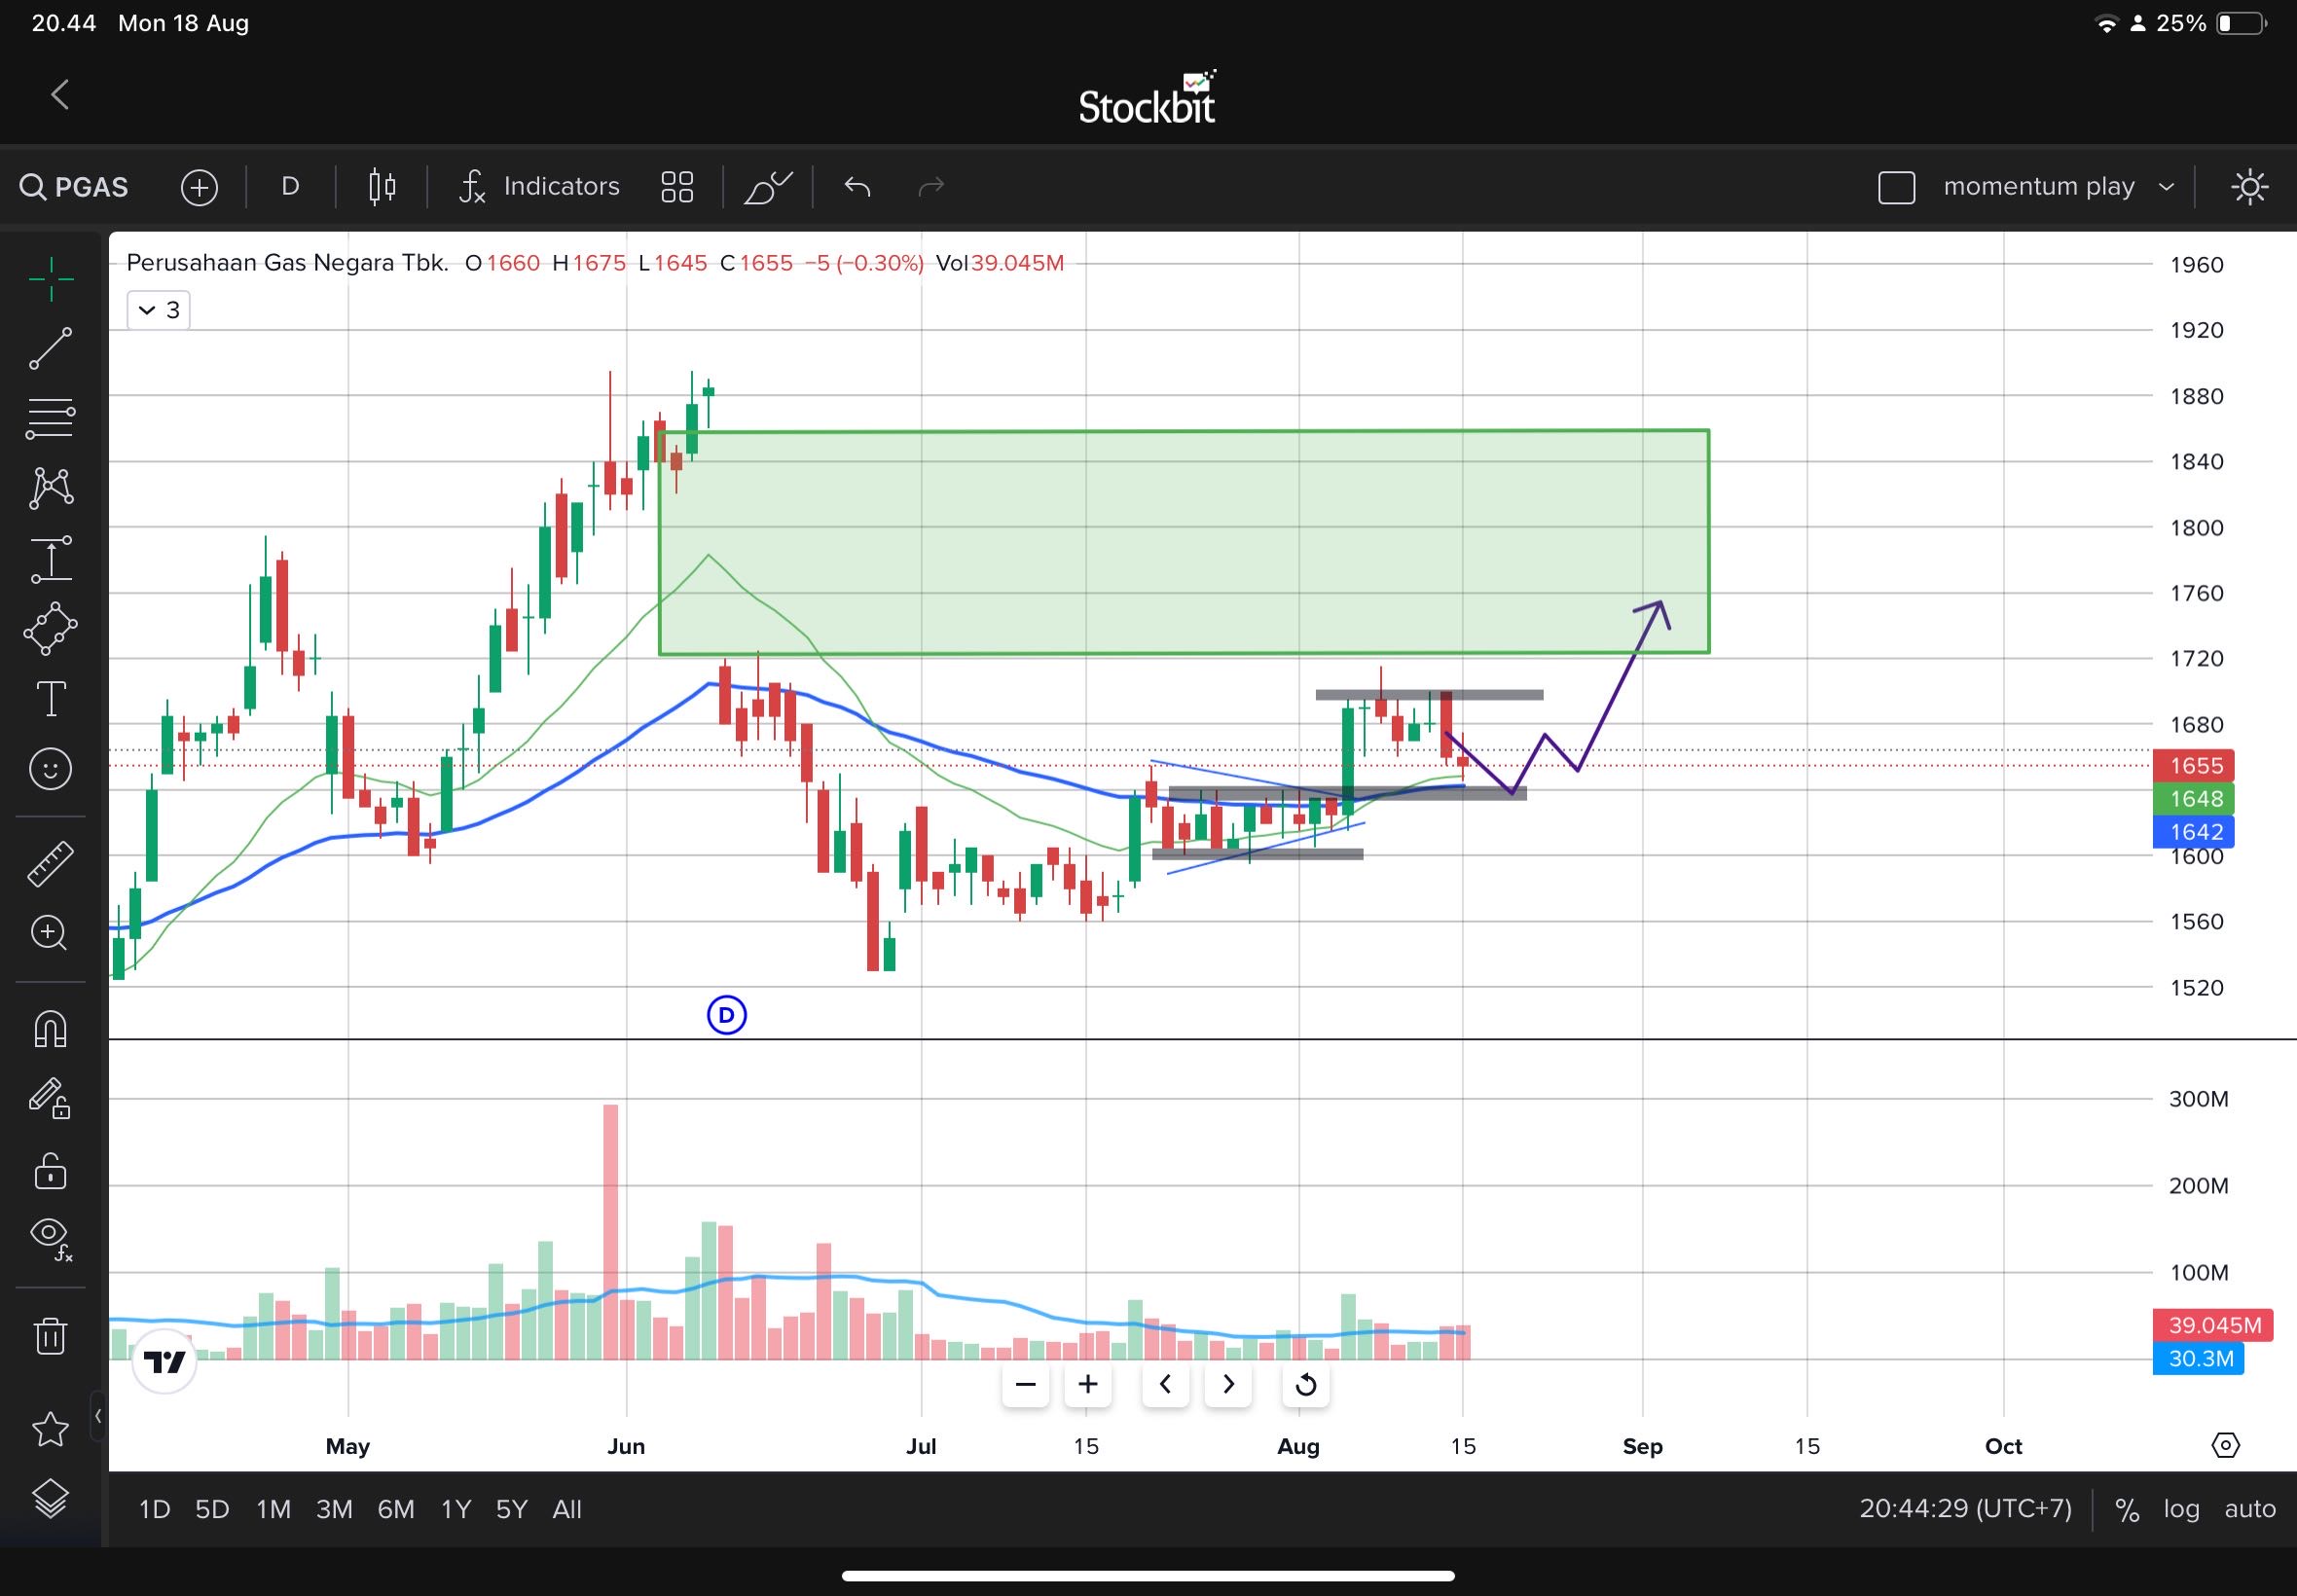Tap the battery indicator in status bar

pyautogui.click(x=2242, y=23)
